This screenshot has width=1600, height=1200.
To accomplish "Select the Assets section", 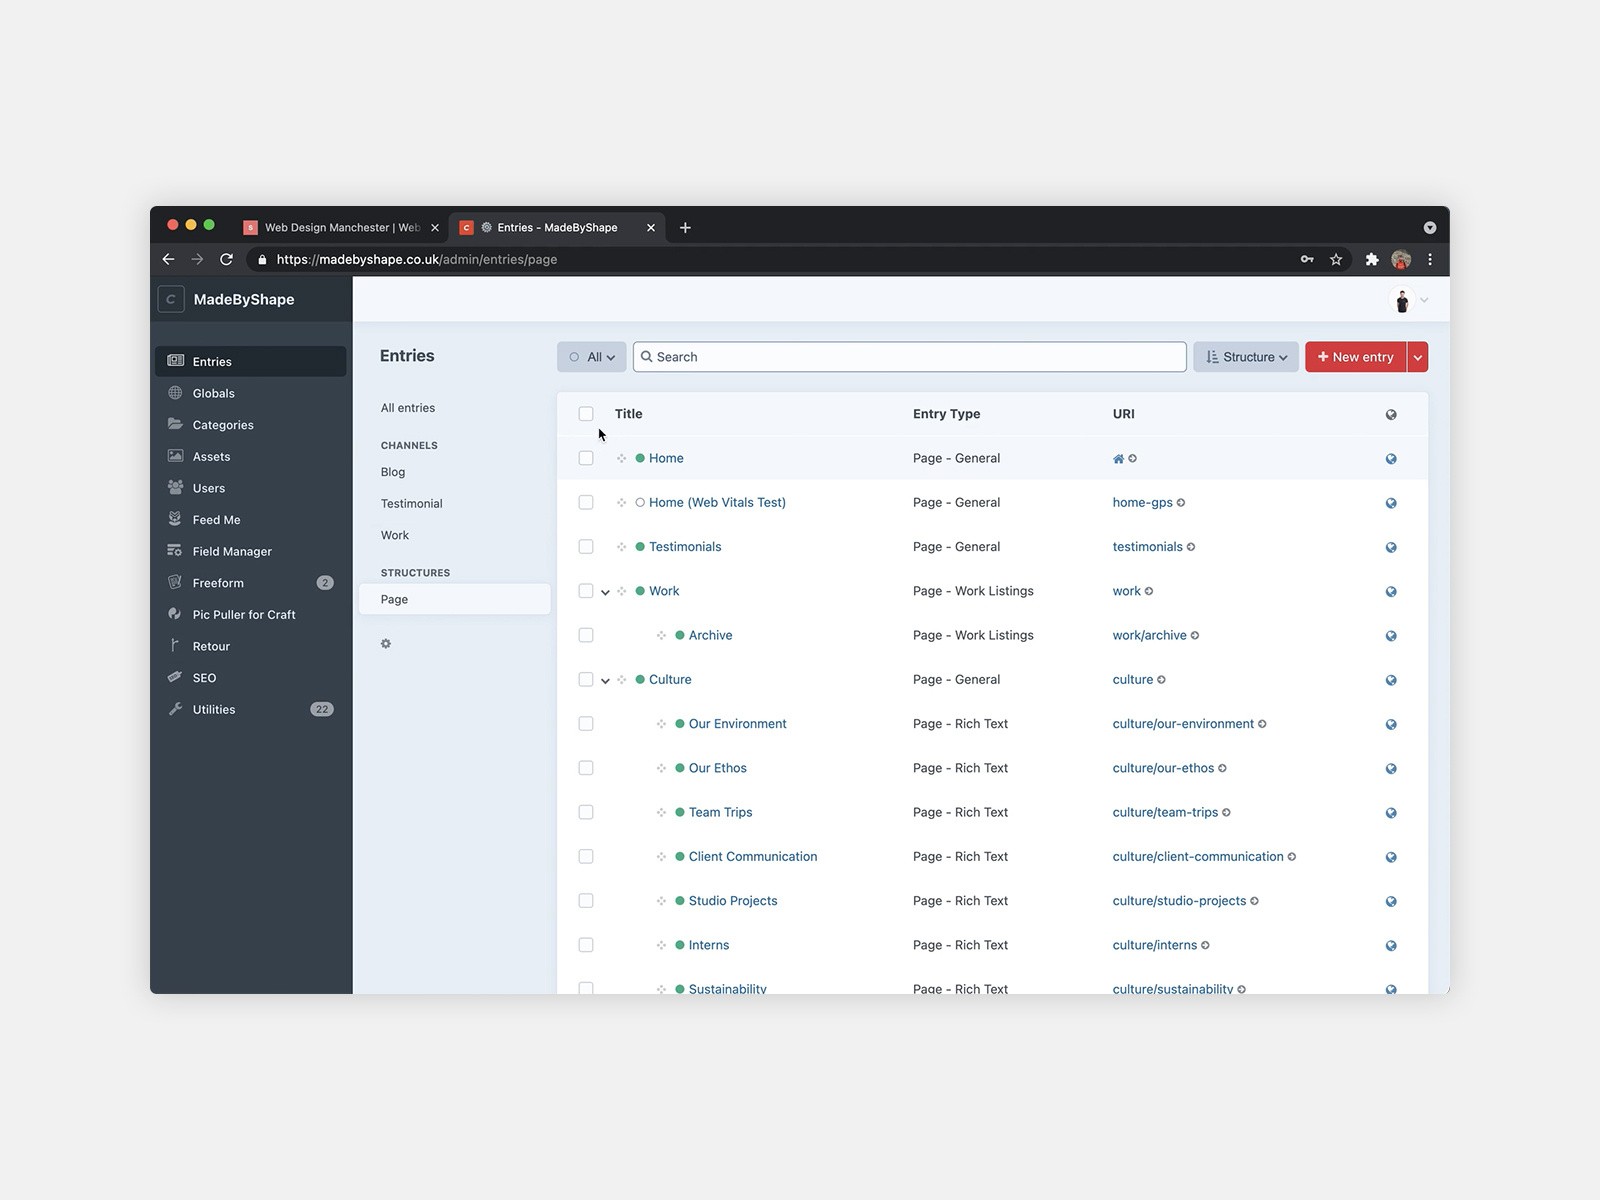I will (211, 456).
